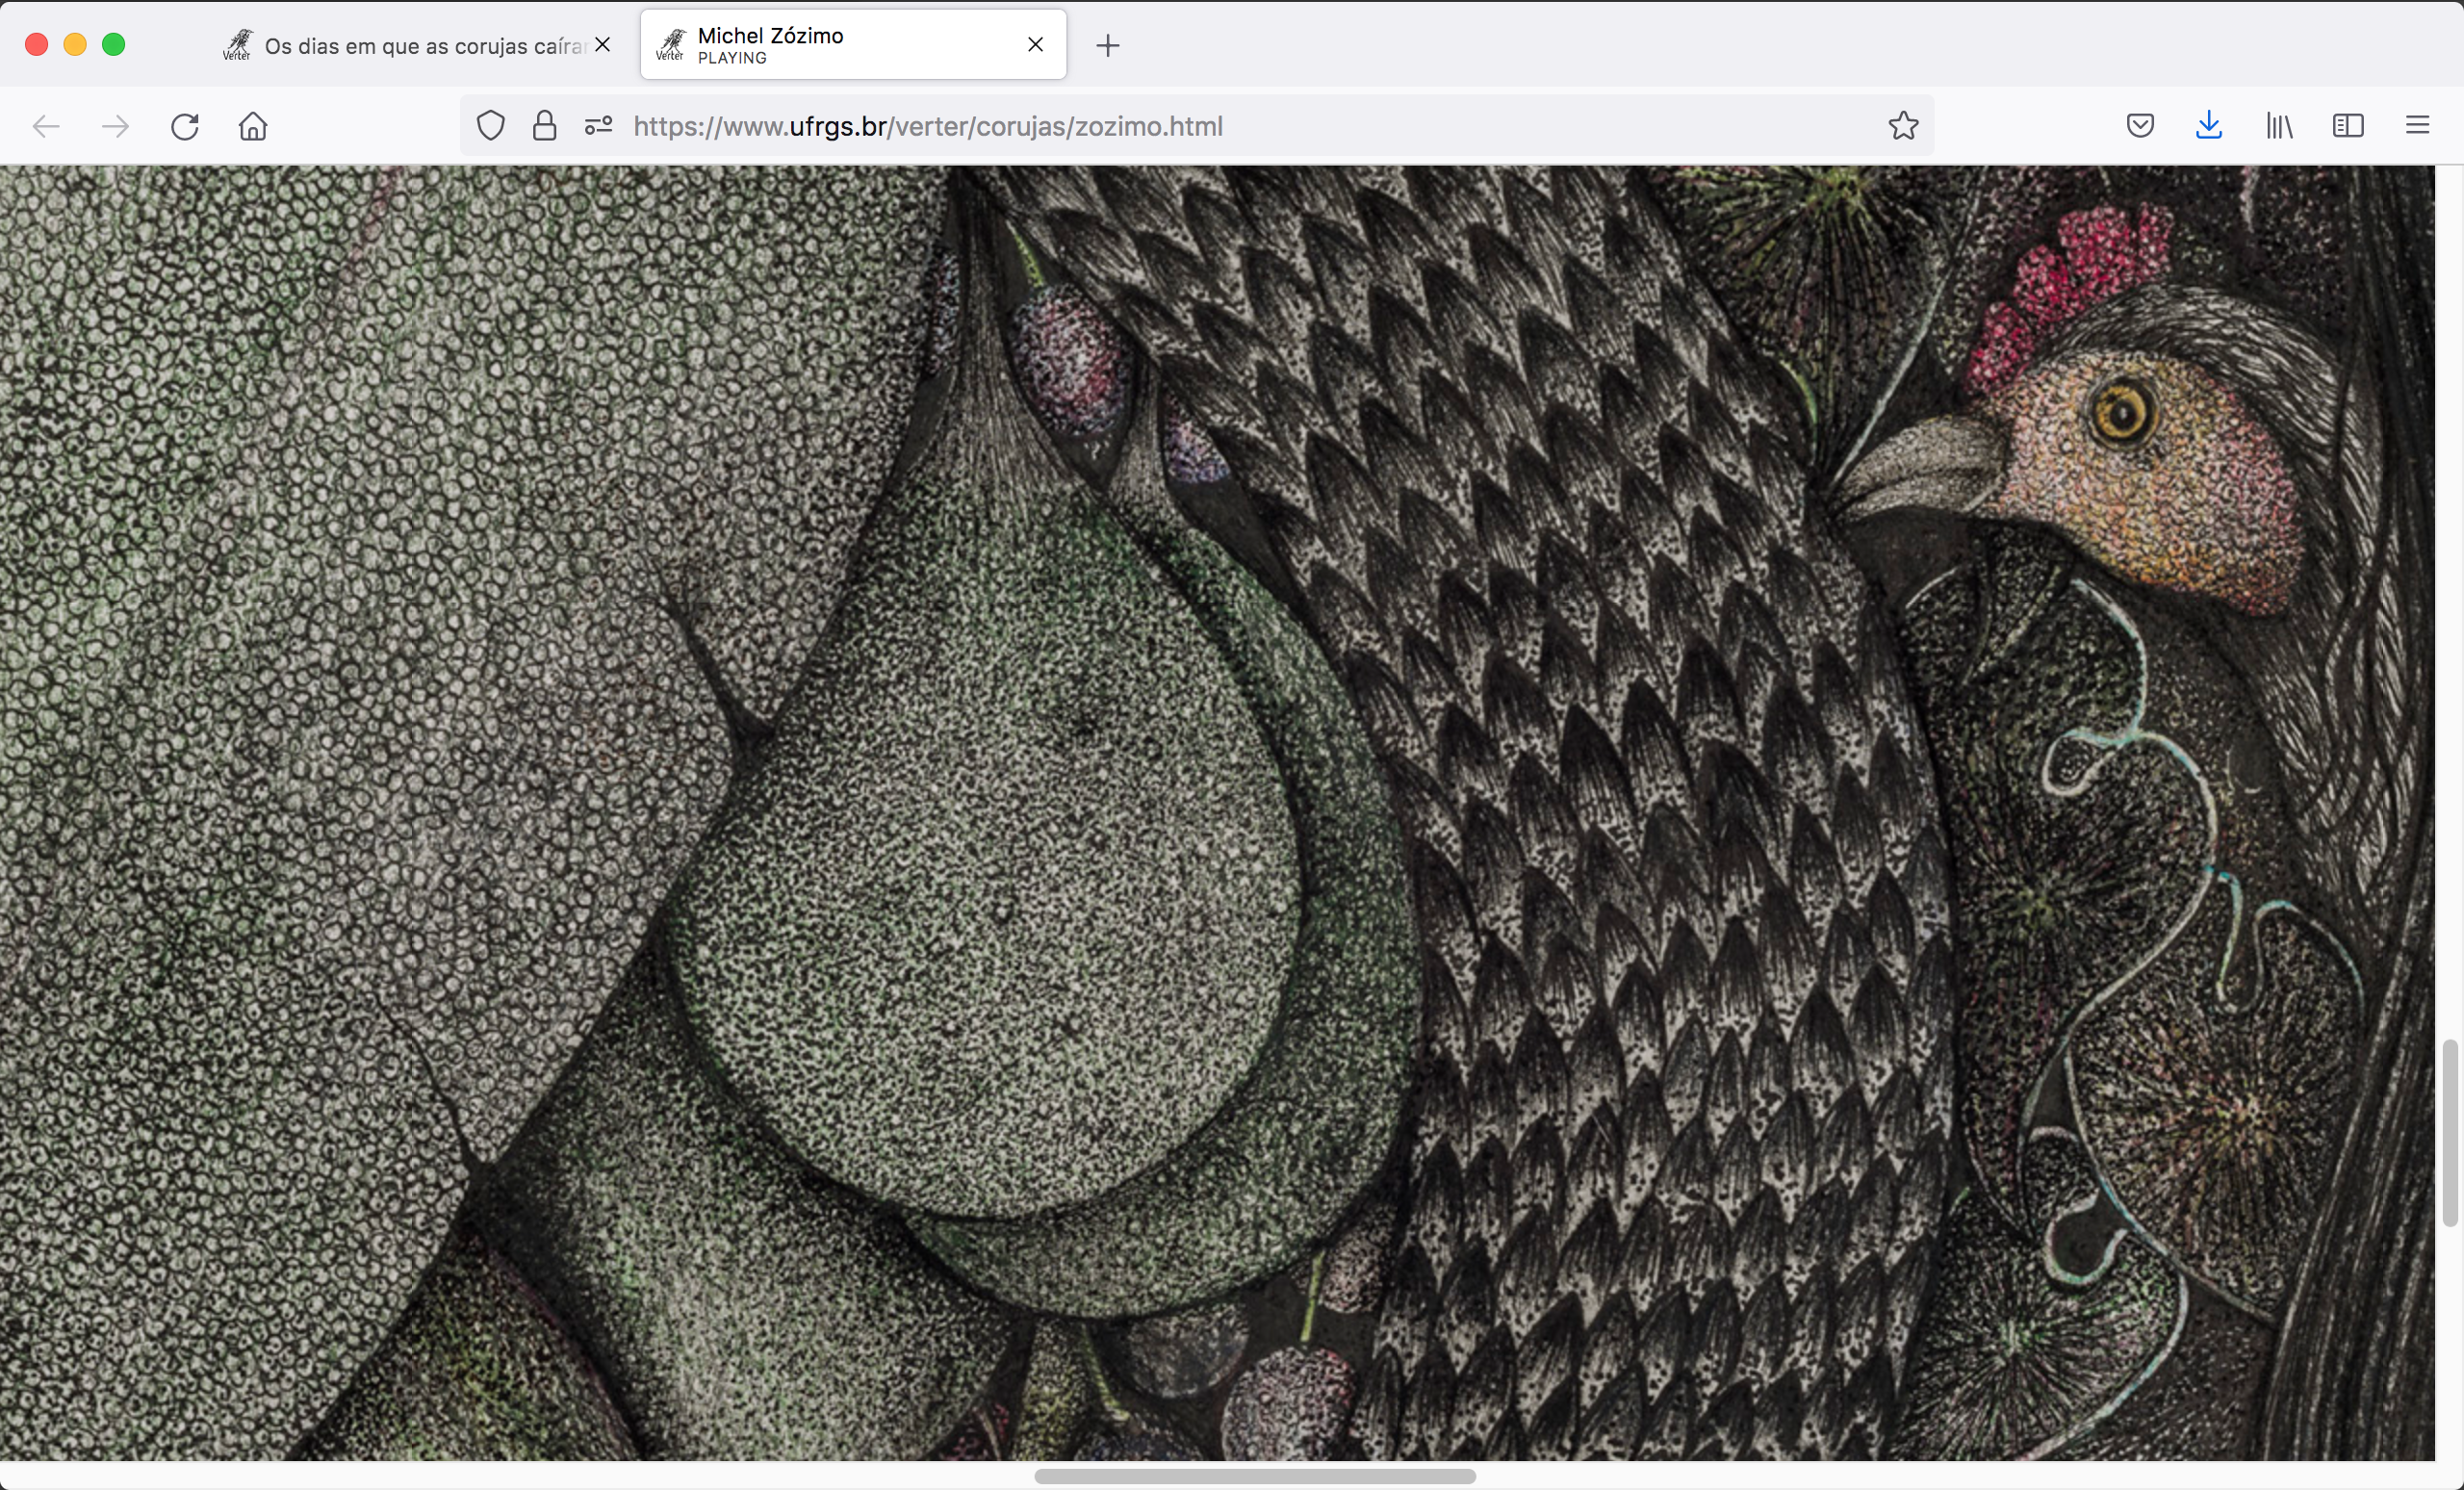This screenshot has height=1490, width=2464.
Task: View site security padlock info
Action: pos(544,126)
